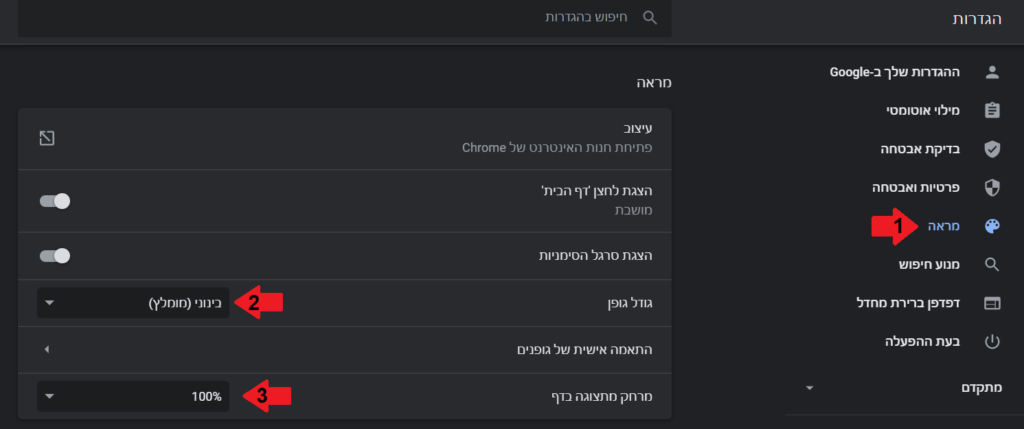1024x429 pixels.
Task: Open the page zoom dropdown showing 100%
Action: [133, 396]
